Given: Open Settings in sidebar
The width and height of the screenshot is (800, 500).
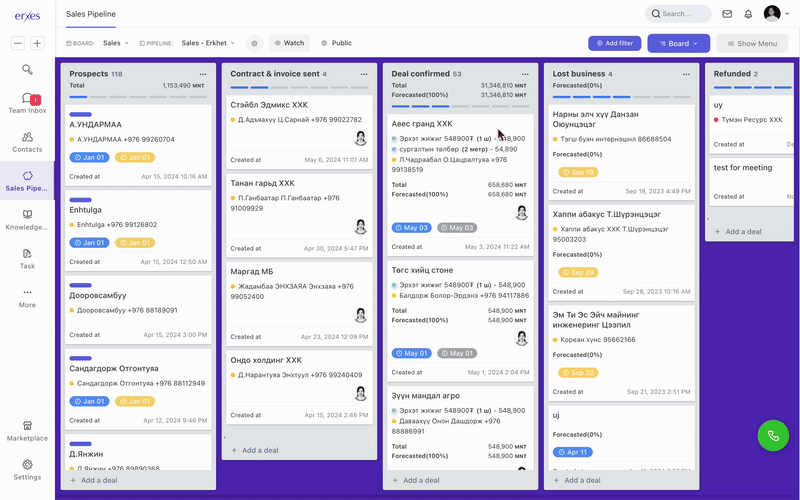Looking at the screenshot, I should coord(27,470).
